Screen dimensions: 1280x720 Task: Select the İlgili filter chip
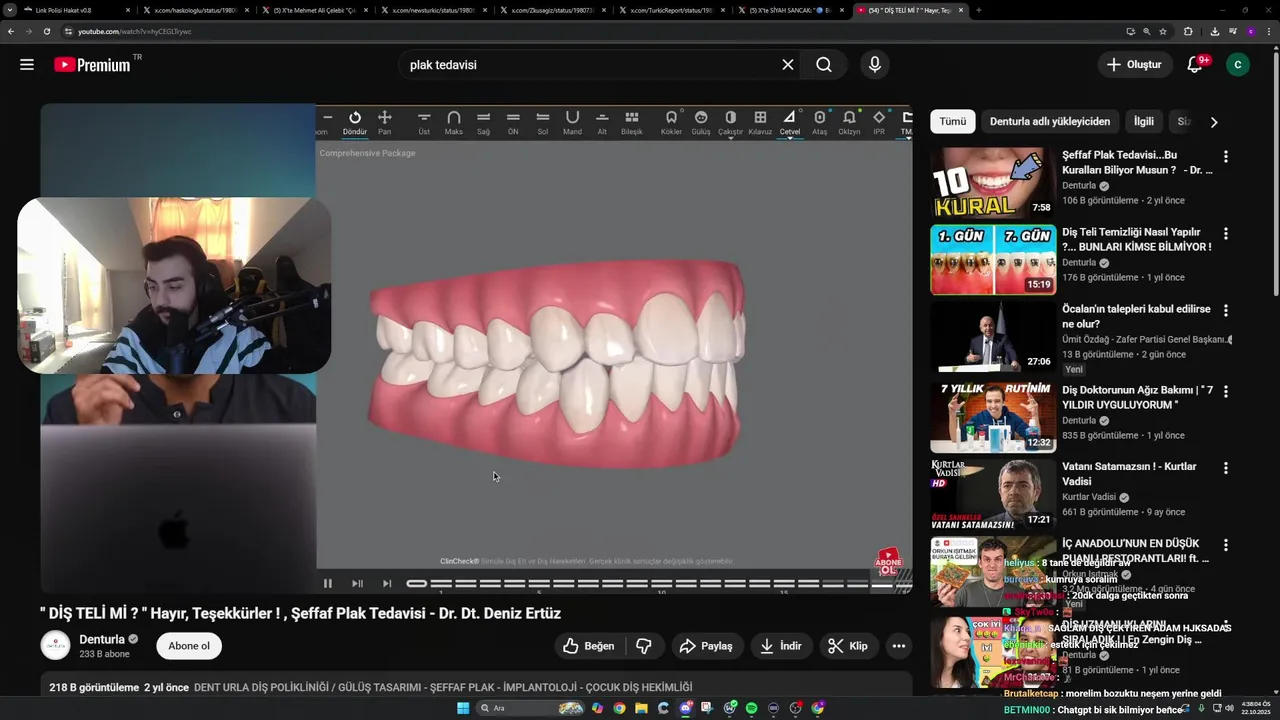point(1144,122)
